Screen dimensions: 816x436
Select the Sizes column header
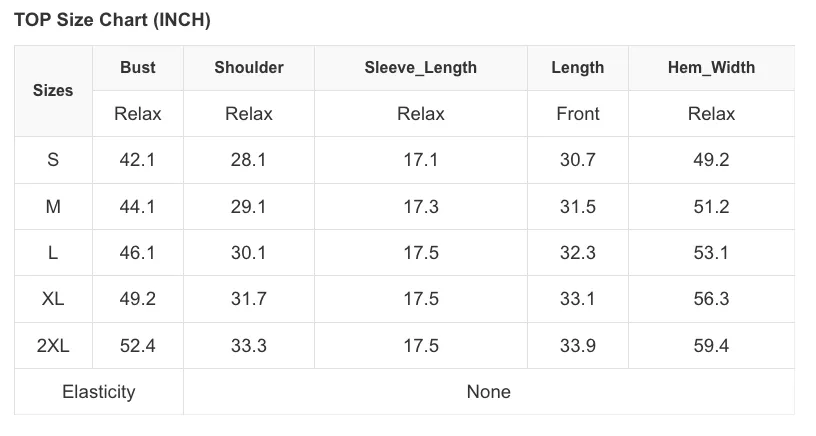pyautogui.click(x=53, y=91)
